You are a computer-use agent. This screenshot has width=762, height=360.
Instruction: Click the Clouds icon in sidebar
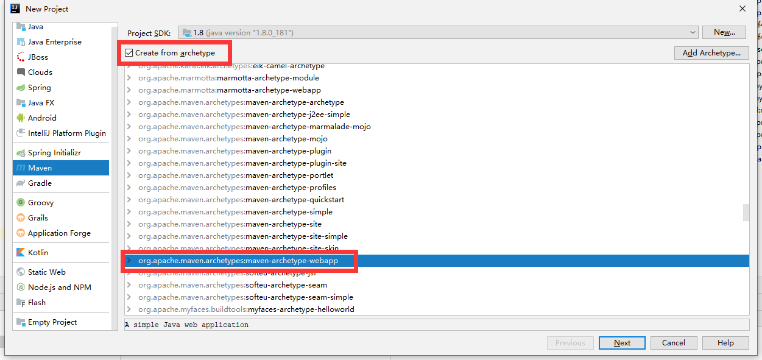(x=20, y=72)
